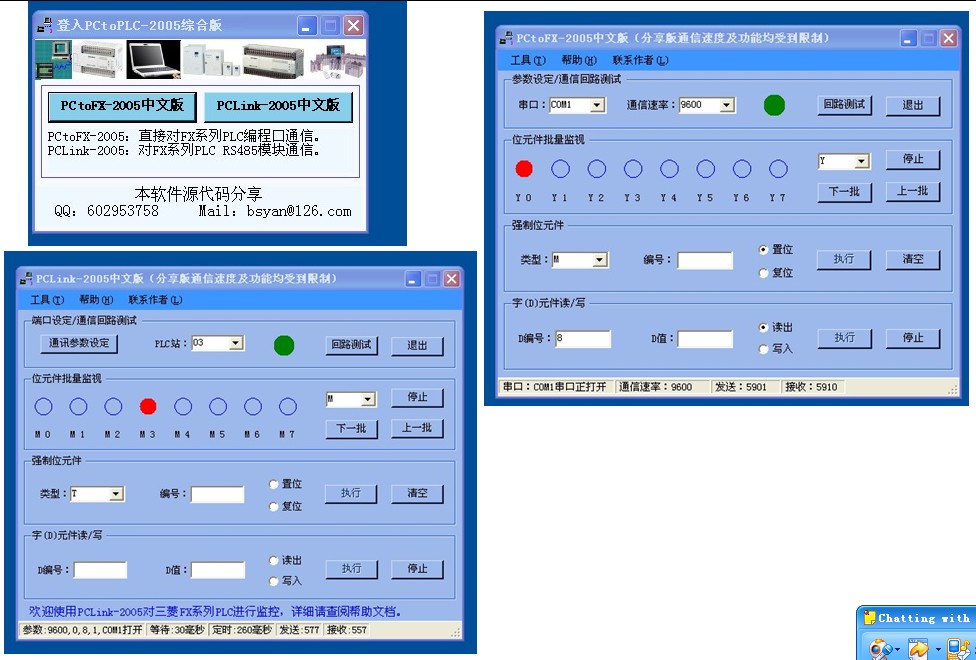Open the M element type dropdown in PCLink
Image resolution: width=976 pixels, height=660 pixels.
tap(368, 399)
